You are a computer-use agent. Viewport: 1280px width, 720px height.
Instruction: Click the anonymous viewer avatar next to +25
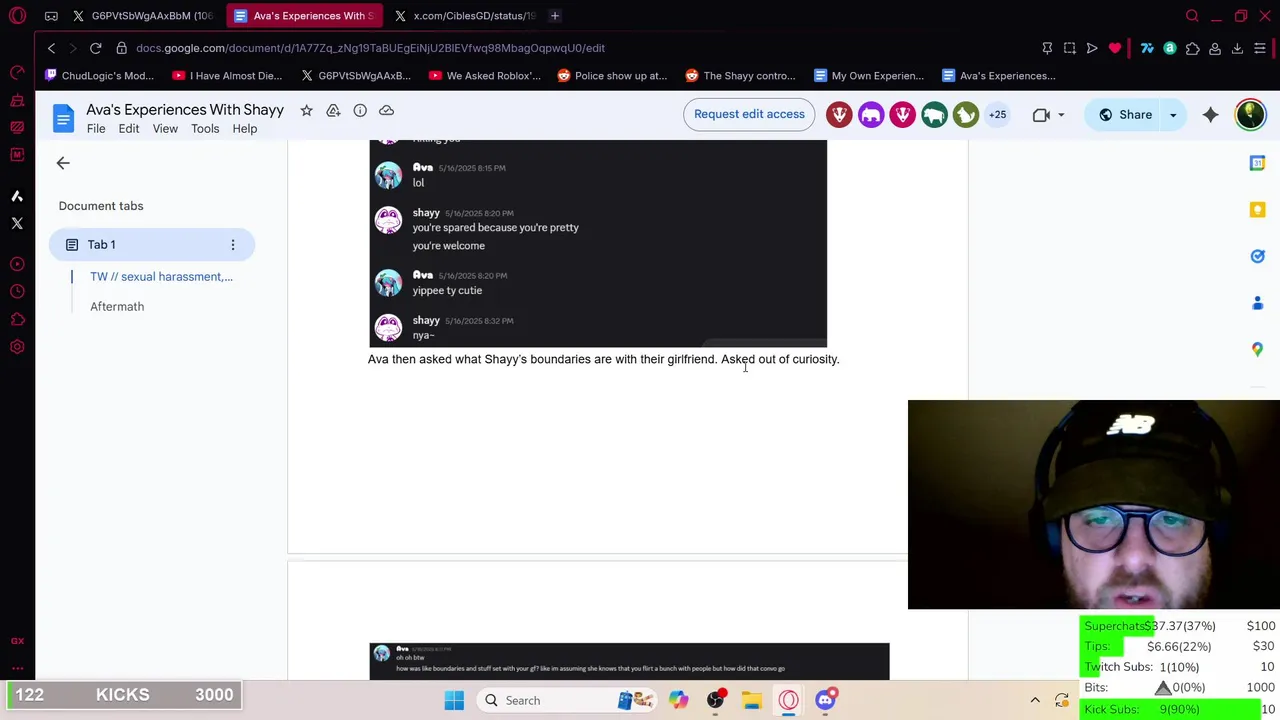(966, 115)
